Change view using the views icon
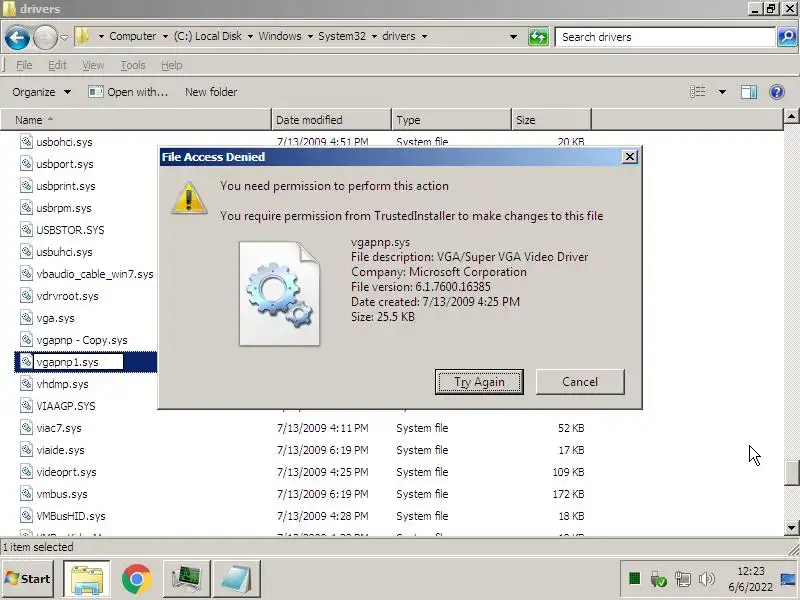Image resolution: width=800 pixels, height=600 pixels. 697,92
